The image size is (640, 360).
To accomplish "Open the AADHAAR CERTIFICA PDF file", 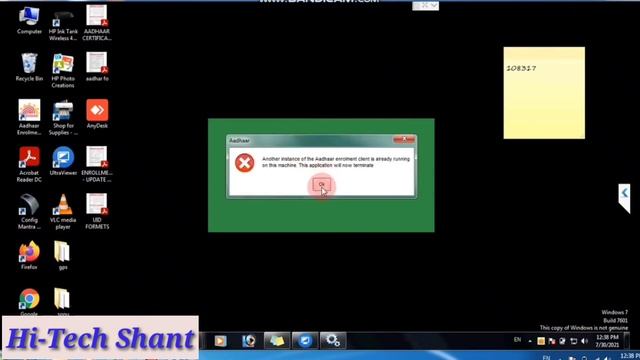I will (97, 23).
